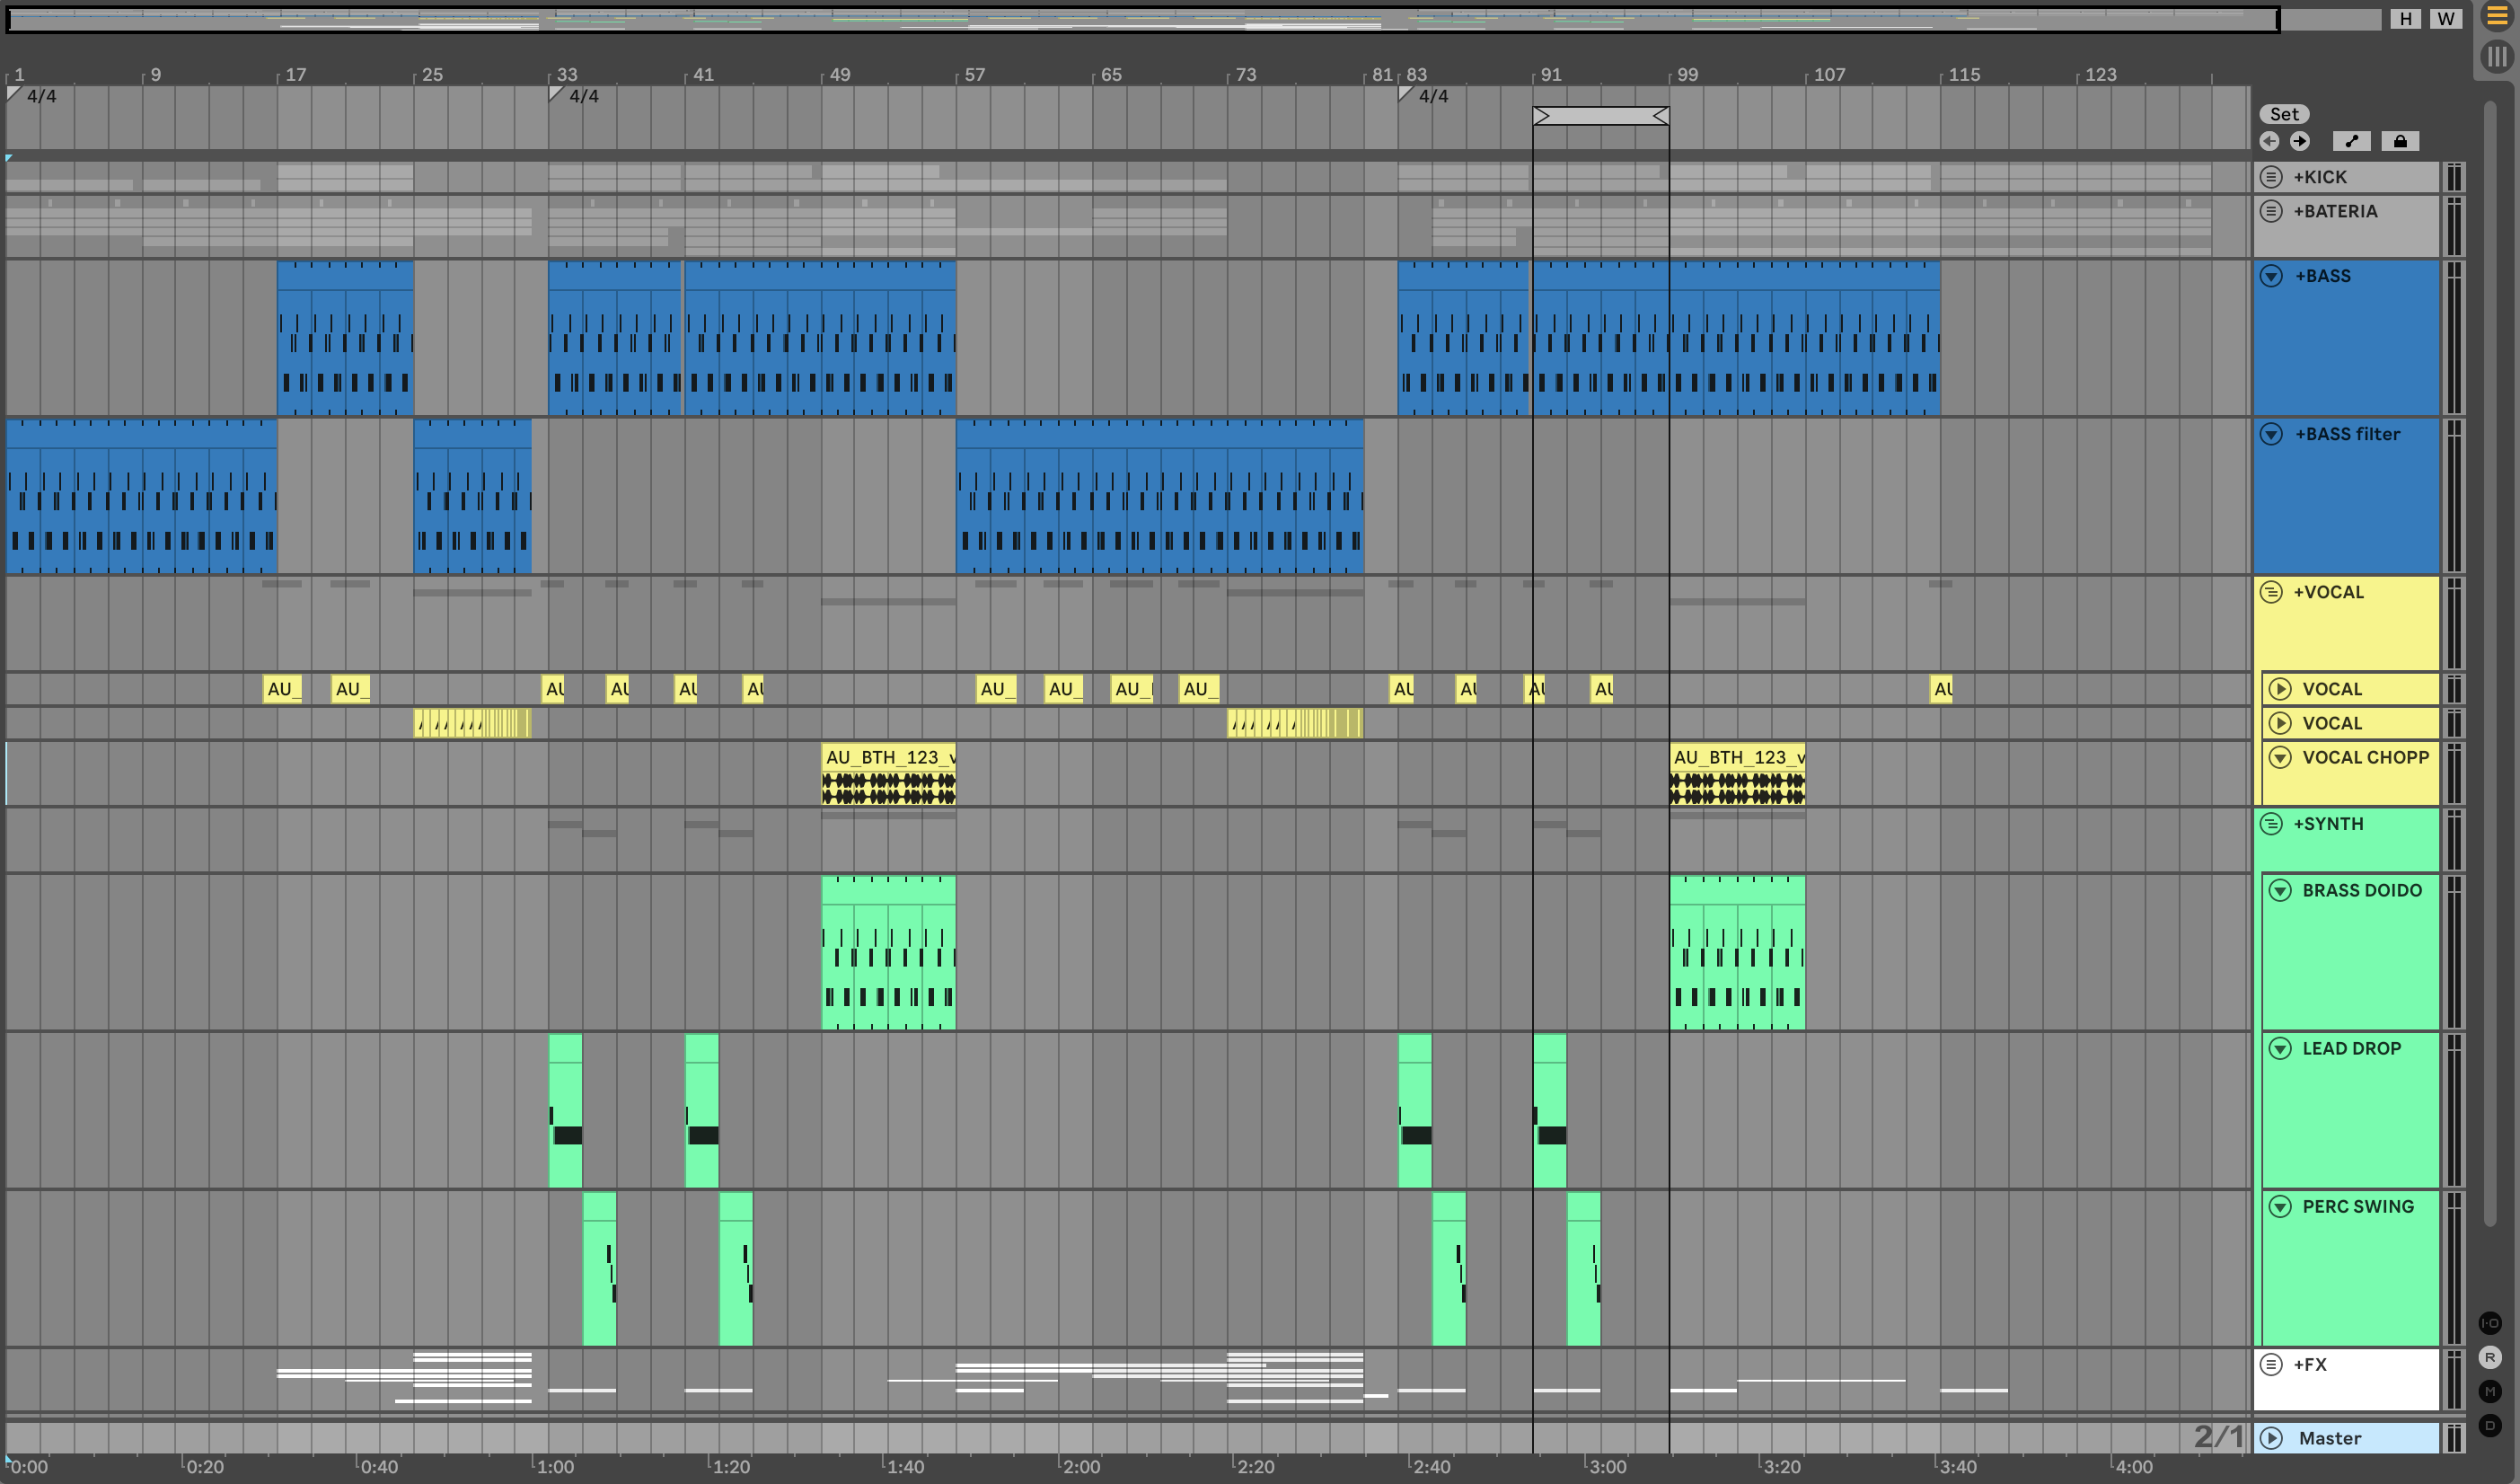Select the +BASS clip starting at bar 17
Image resolution: width=2520 pixels, height=1484 pixels.
345,338
